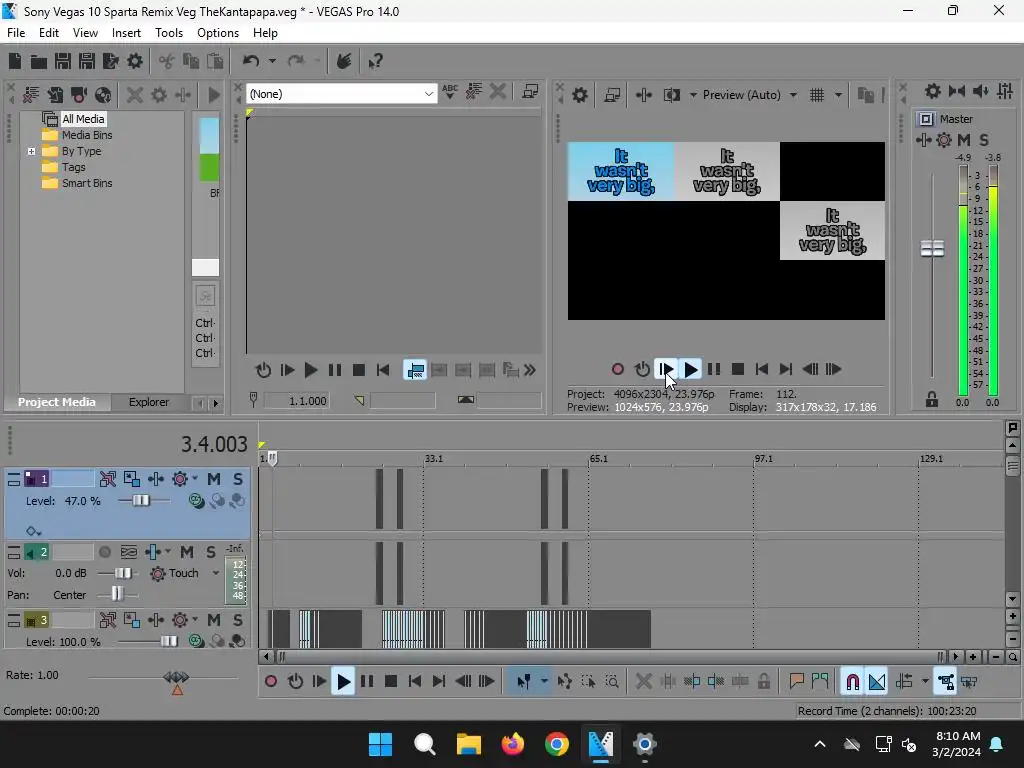Open Track FX on track 3
This screenshot has height=768, width=1024.
pos(155,620)
